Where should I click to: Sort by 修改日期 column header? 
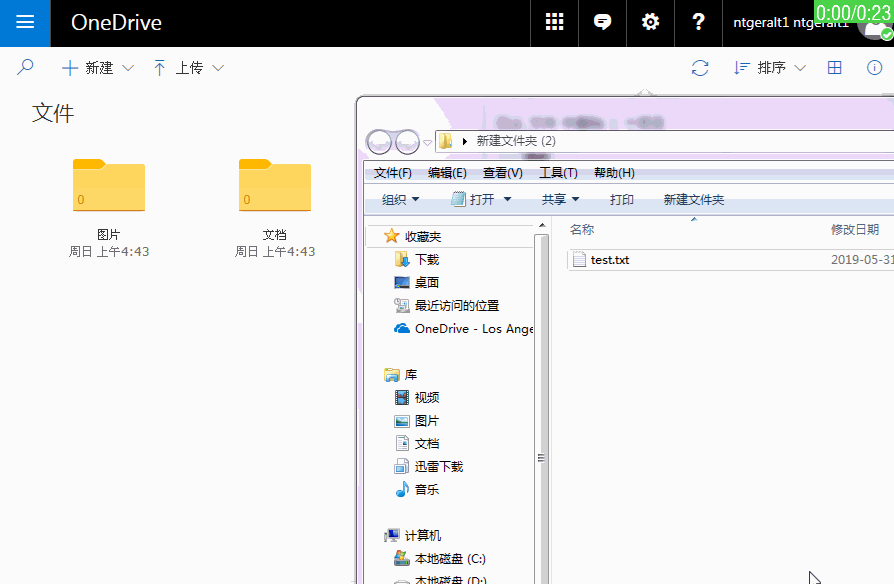[x=855, y=229]
